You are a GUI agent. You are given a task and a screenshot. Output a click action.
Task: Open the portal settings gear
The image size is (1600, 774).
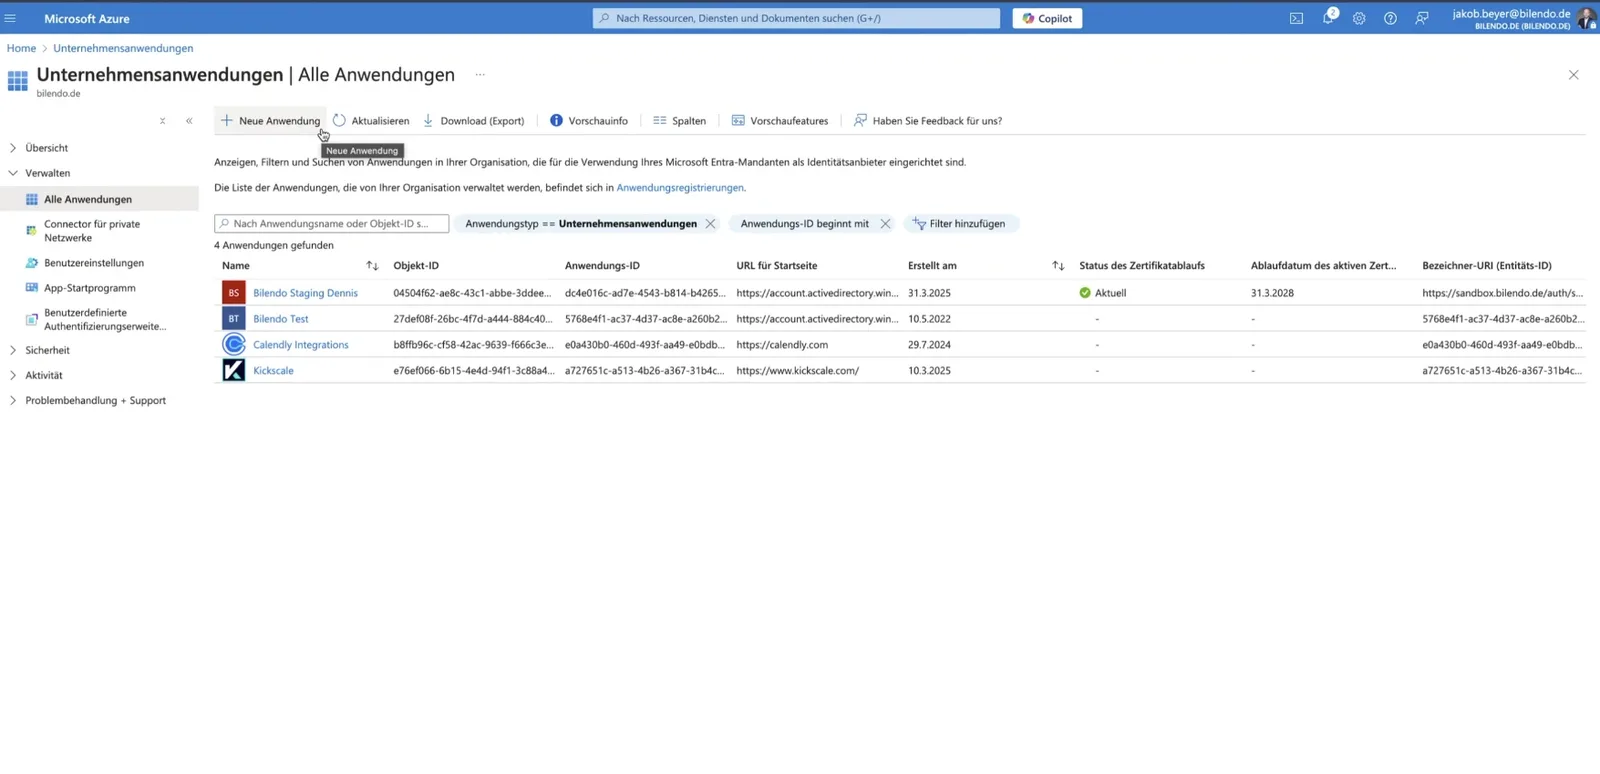pos(1359,18)
